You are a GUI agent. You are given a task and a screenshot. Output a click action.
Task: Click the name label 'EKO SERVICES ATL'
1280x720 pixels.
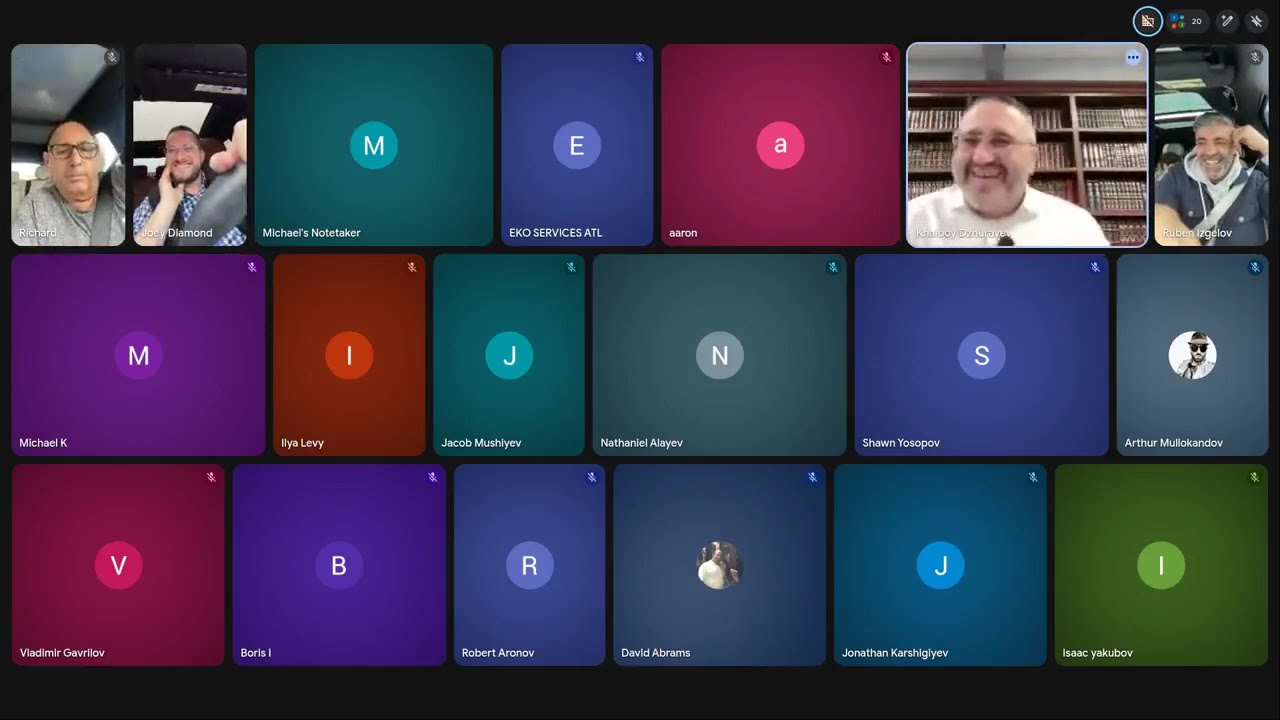556,233
